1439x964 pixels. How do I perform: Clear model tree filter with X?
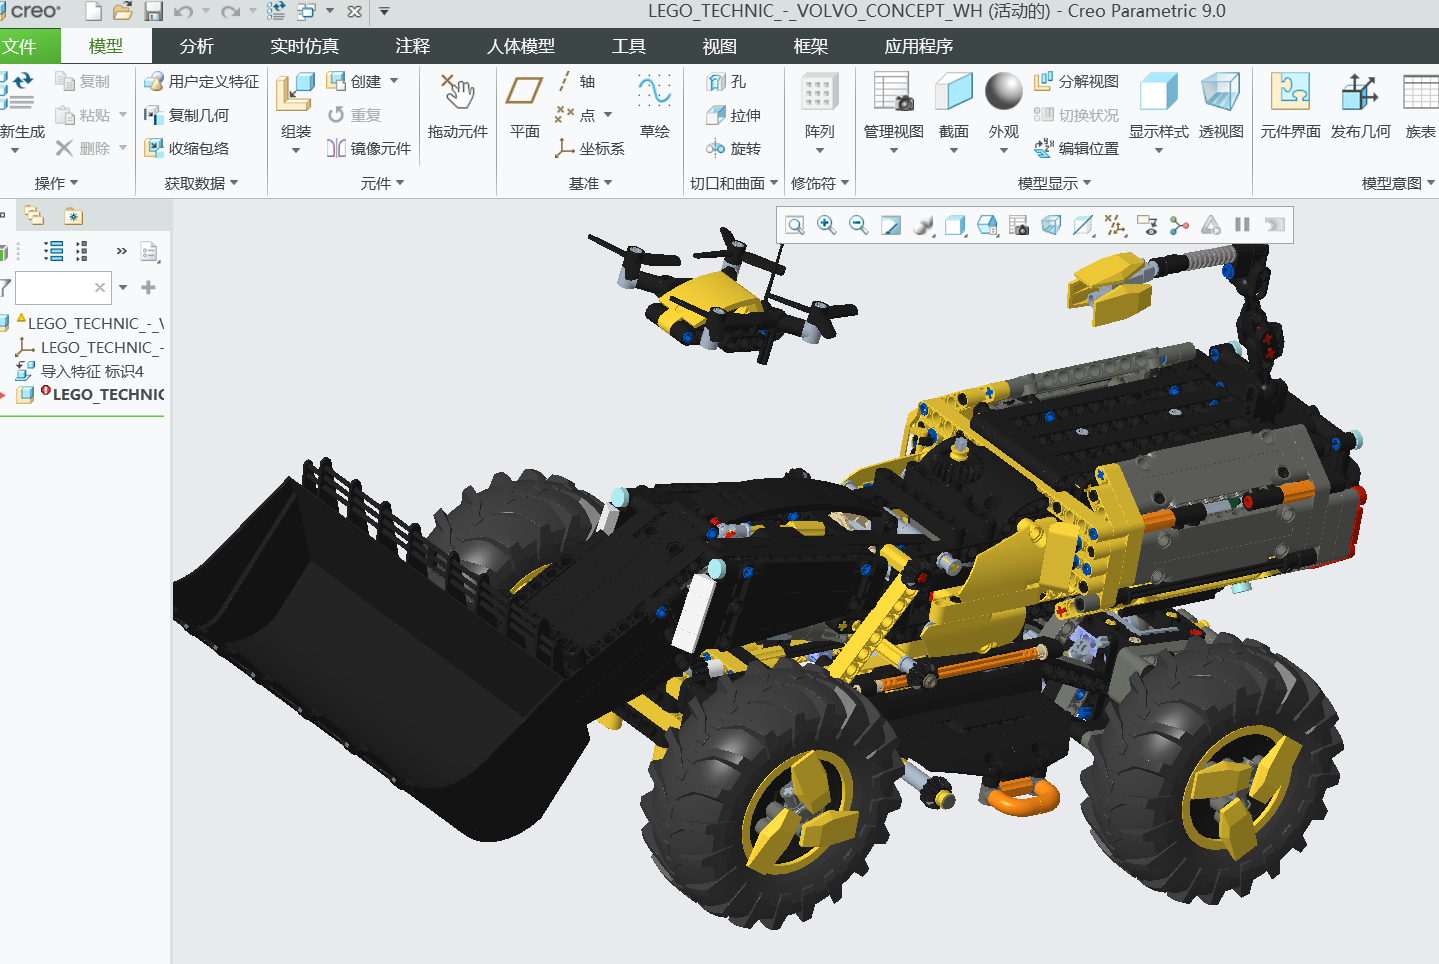[x=100, y=288]
